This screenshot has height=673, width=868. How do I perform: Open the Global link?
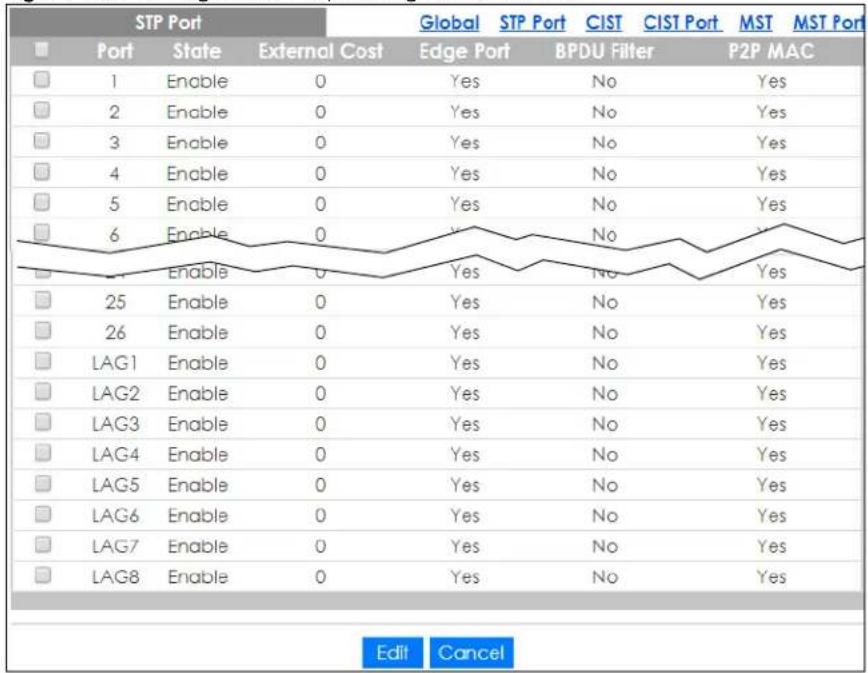coord(449,23)
